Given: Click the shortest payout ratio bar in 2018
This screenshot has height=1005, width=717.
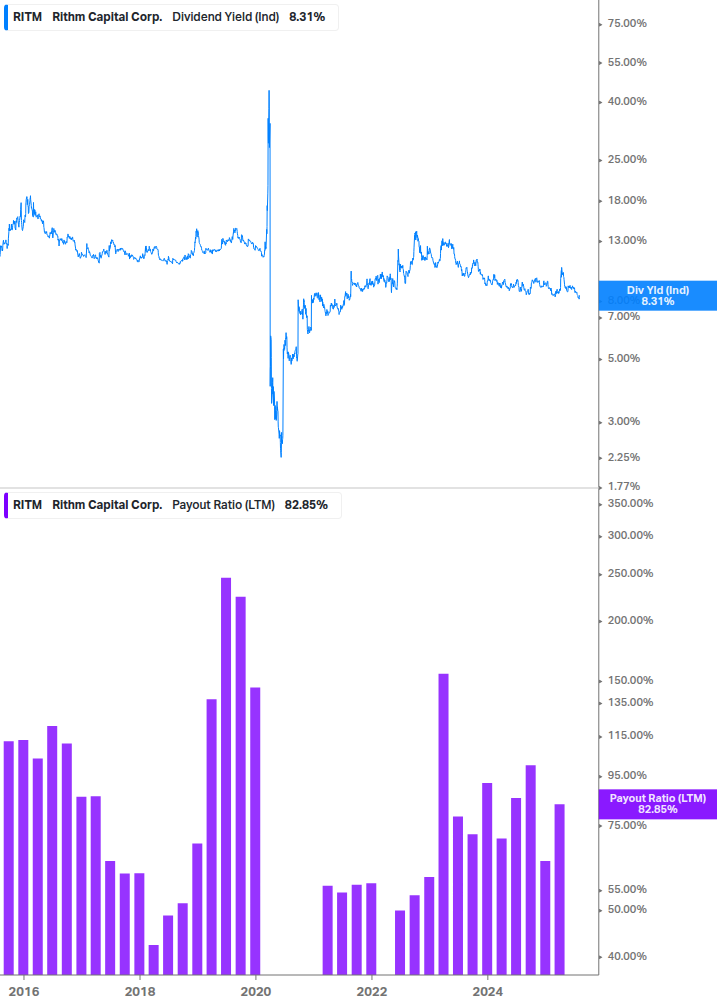Looking at the screenshot, I should (154, 959).
